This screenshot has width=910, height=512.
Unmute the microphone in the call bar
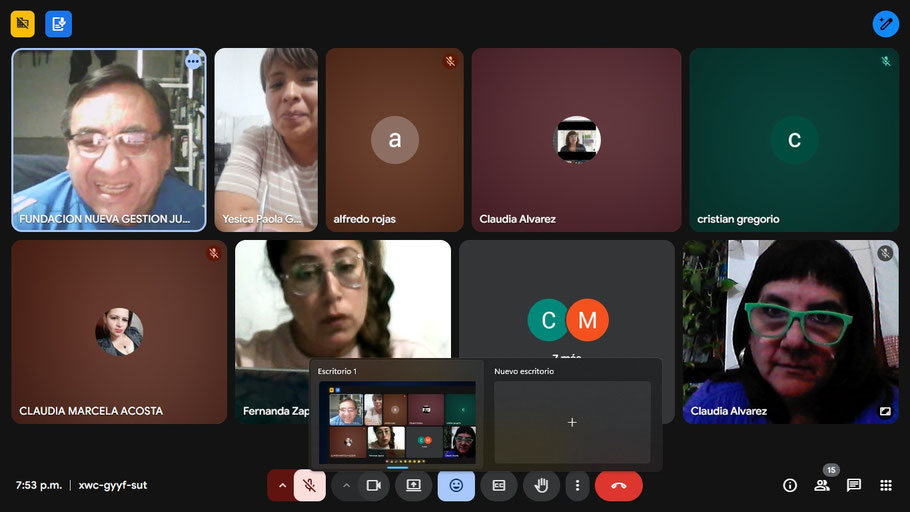310,485
